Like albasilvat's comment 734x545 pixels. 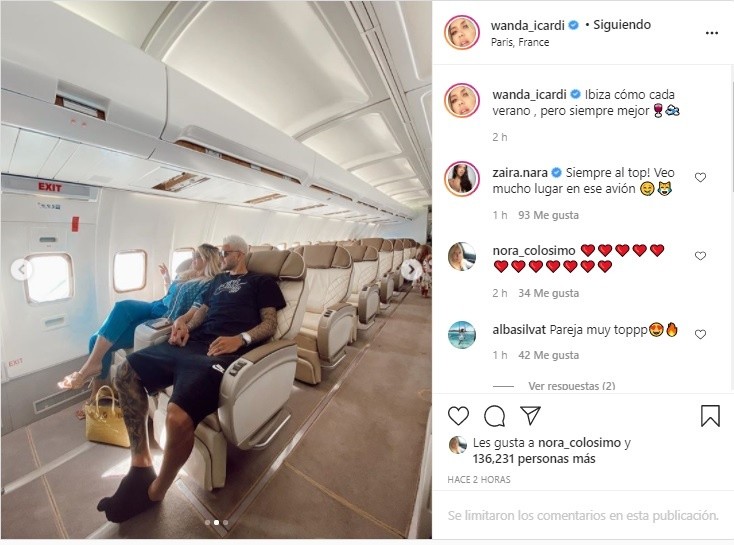pyautogui.click(x=700, y=334)
